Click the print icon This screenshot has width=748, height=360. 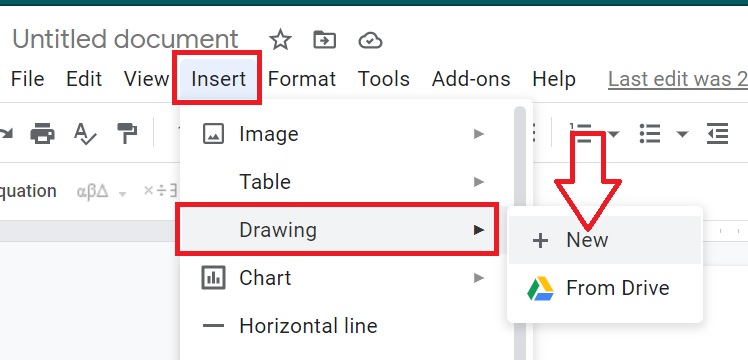pos(42,133)
